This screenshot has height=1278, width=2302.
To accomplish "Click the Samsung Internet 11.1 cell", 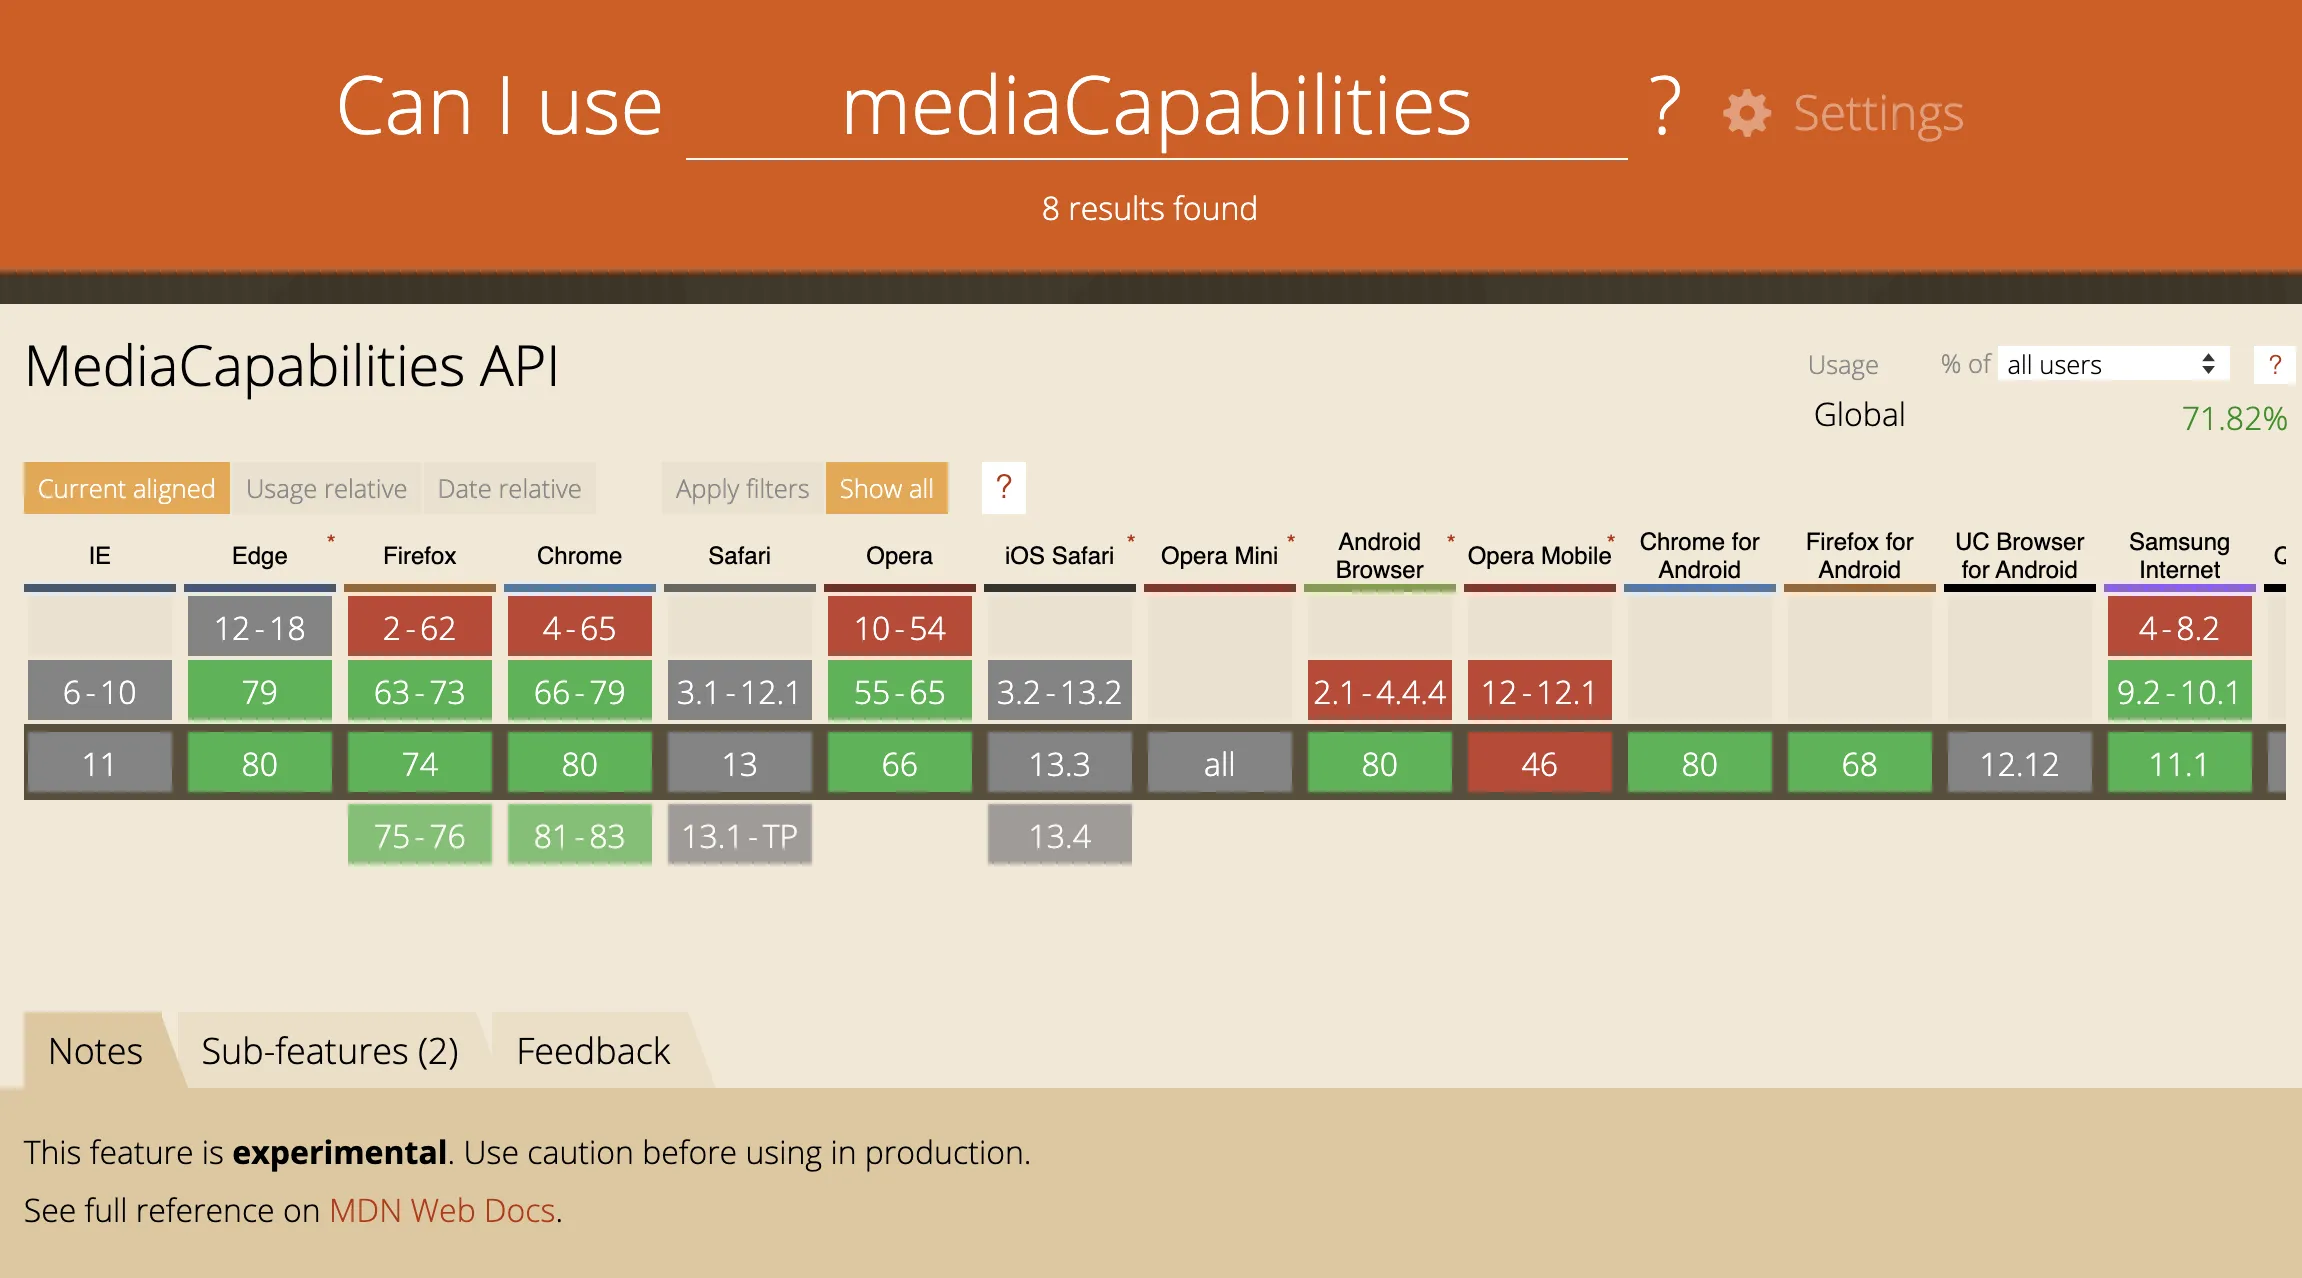I will pos(2180,764).
